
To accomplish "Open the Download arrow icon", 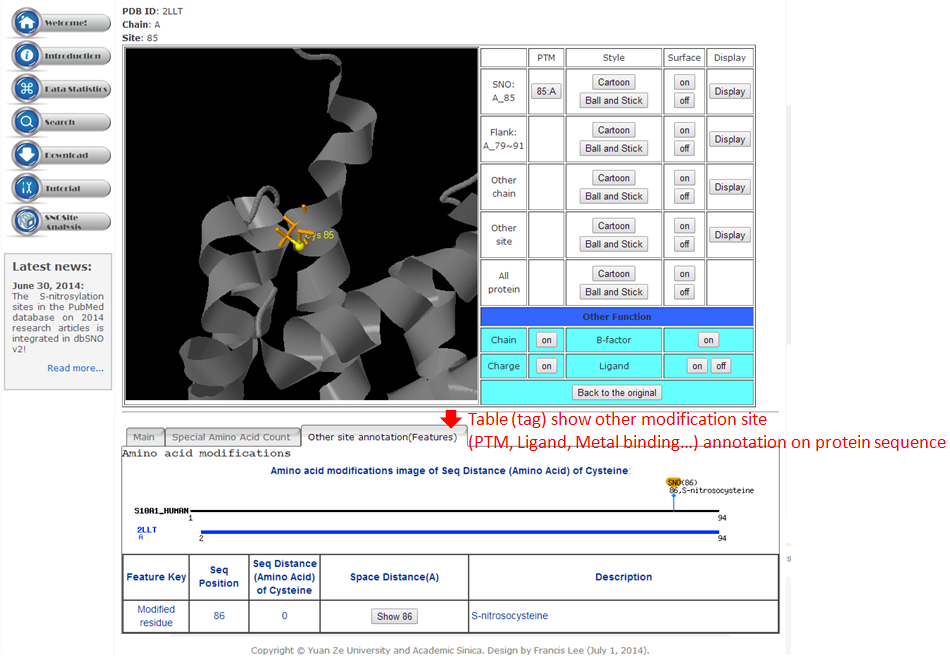I will click(x=26, y=155).
